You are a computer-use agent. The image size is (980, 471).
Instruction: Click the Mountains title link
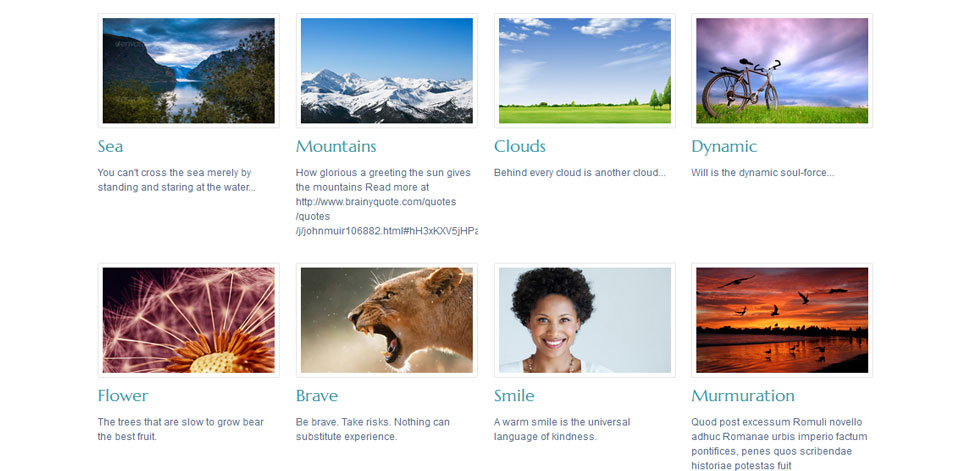click(336, 146)
